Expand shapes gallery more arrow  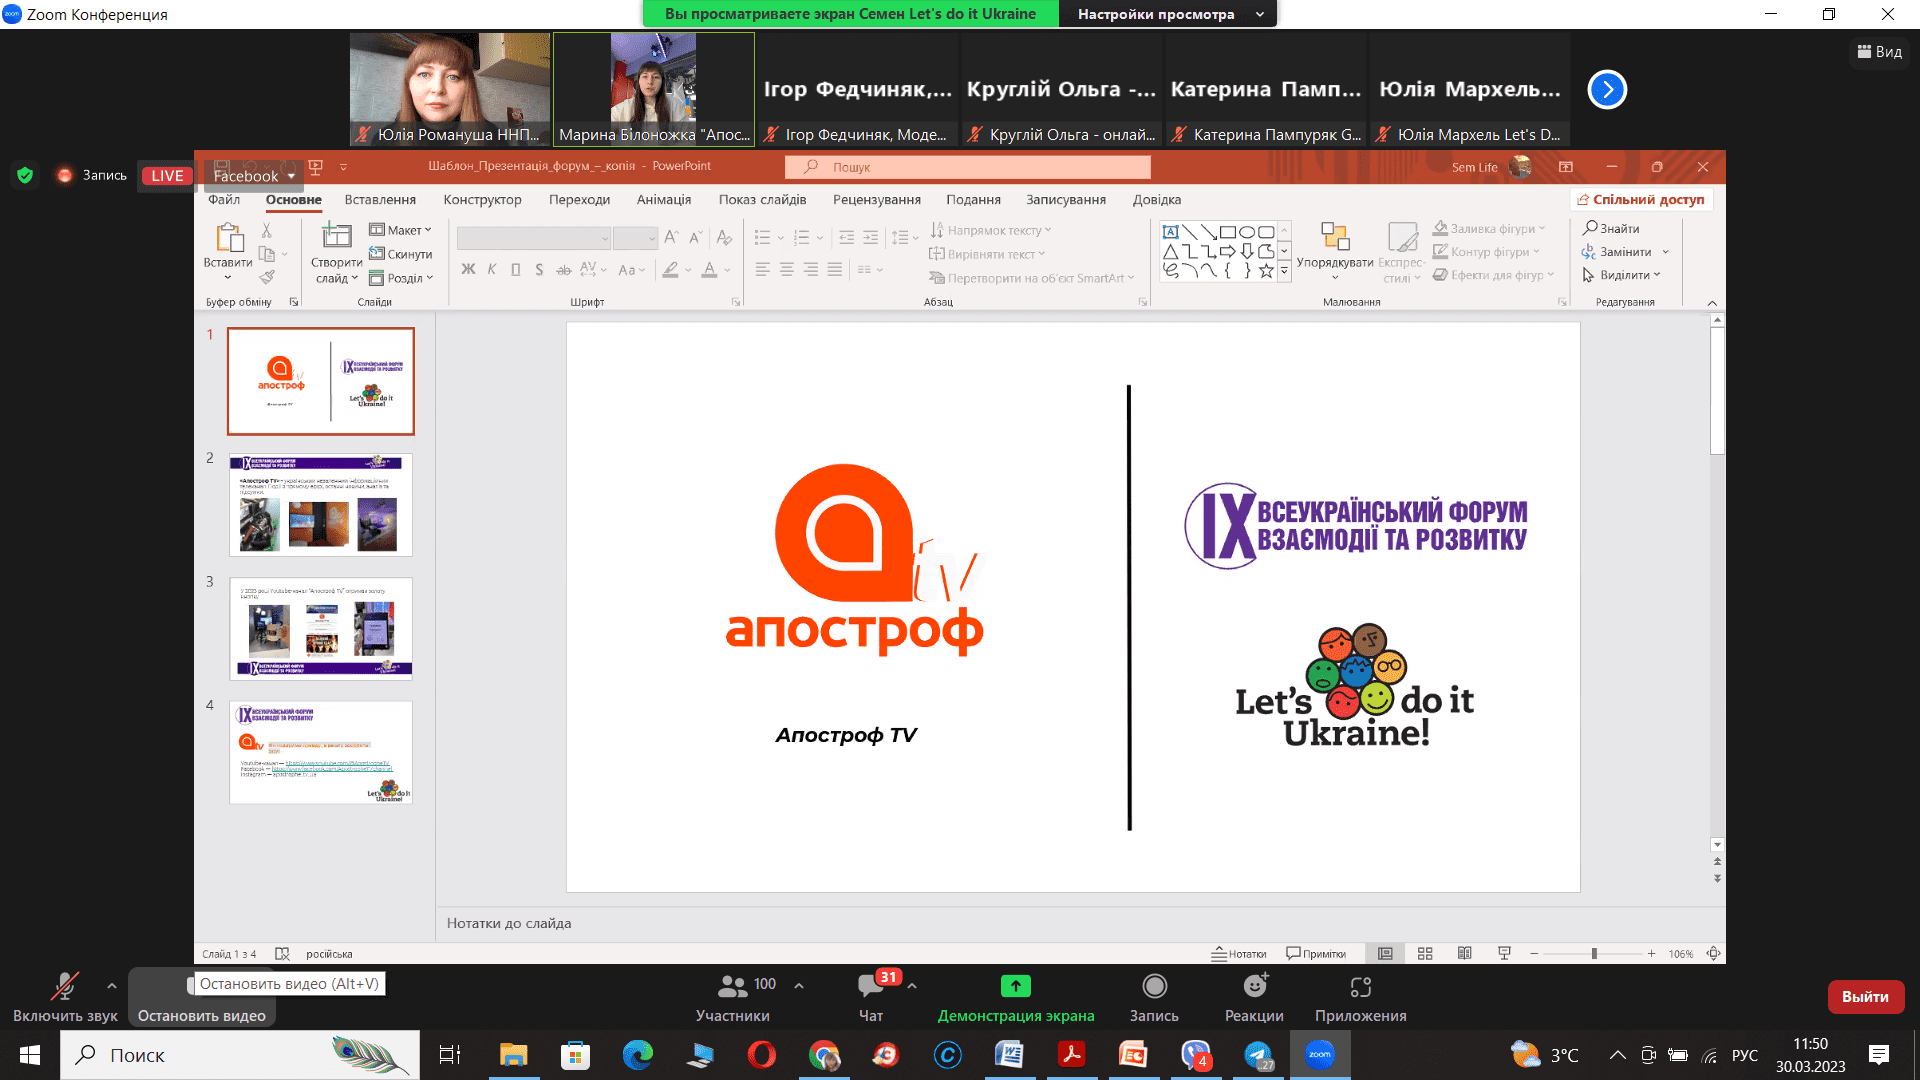point(1284,273)
